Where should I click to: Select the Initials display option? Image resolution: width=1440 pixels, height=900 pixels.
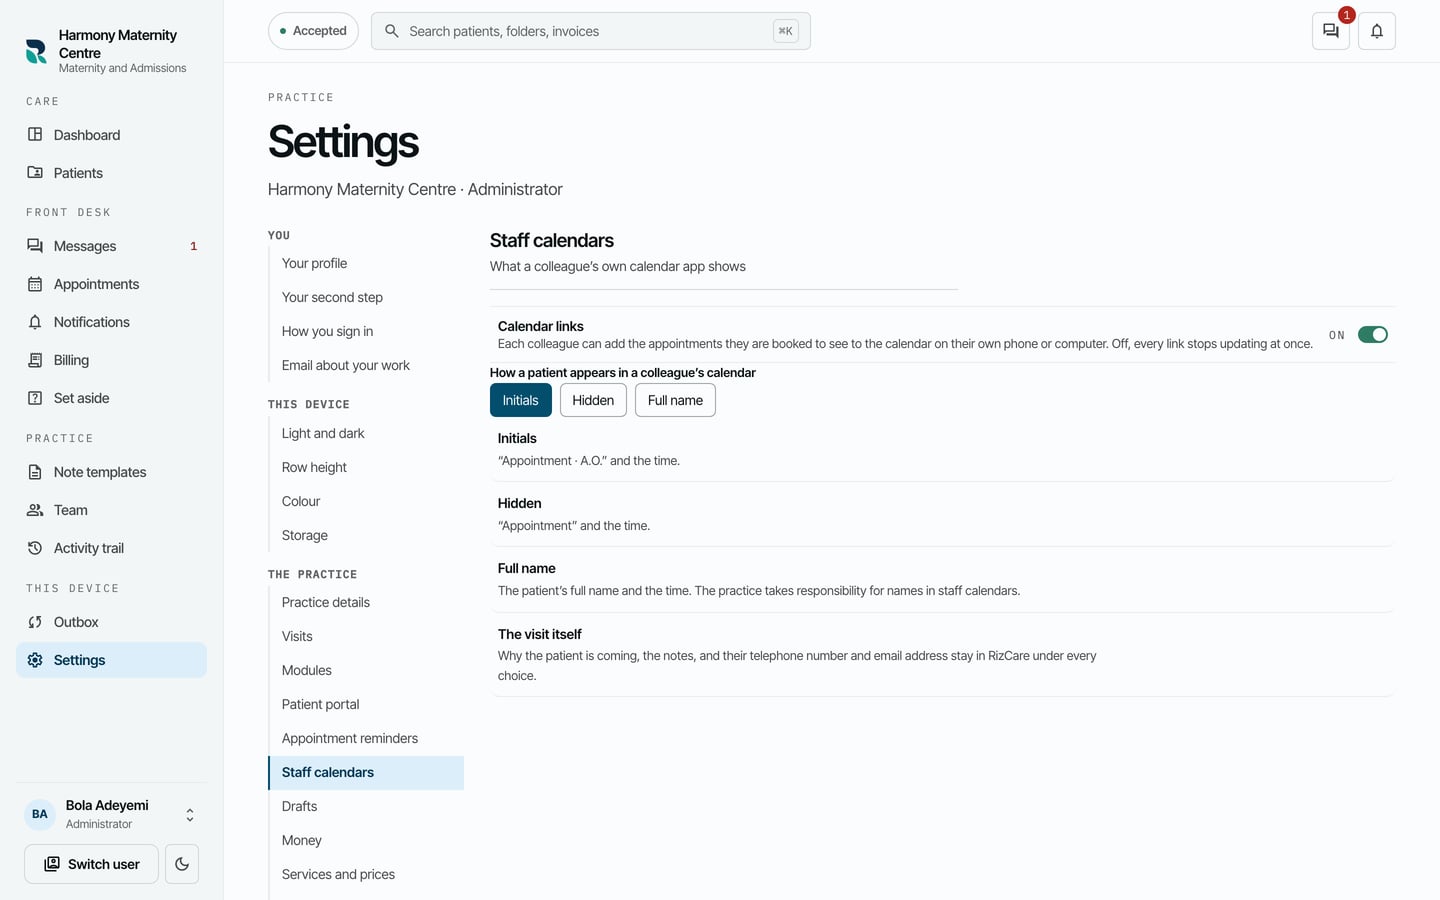coord(521,400)
